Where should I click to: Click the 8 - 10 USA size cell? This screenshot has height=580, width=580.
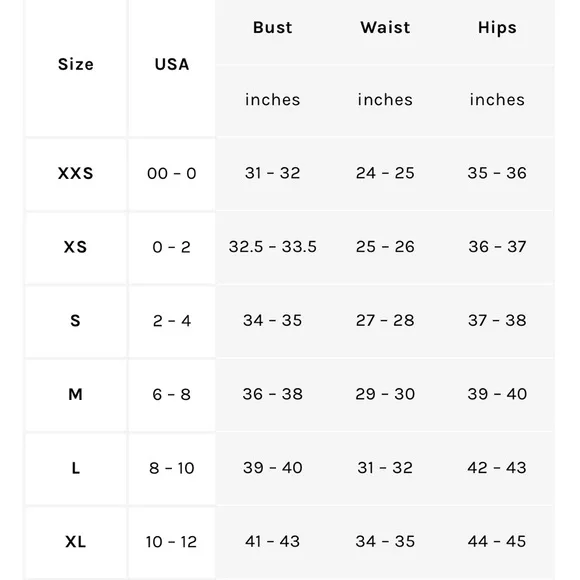(172, 468)
